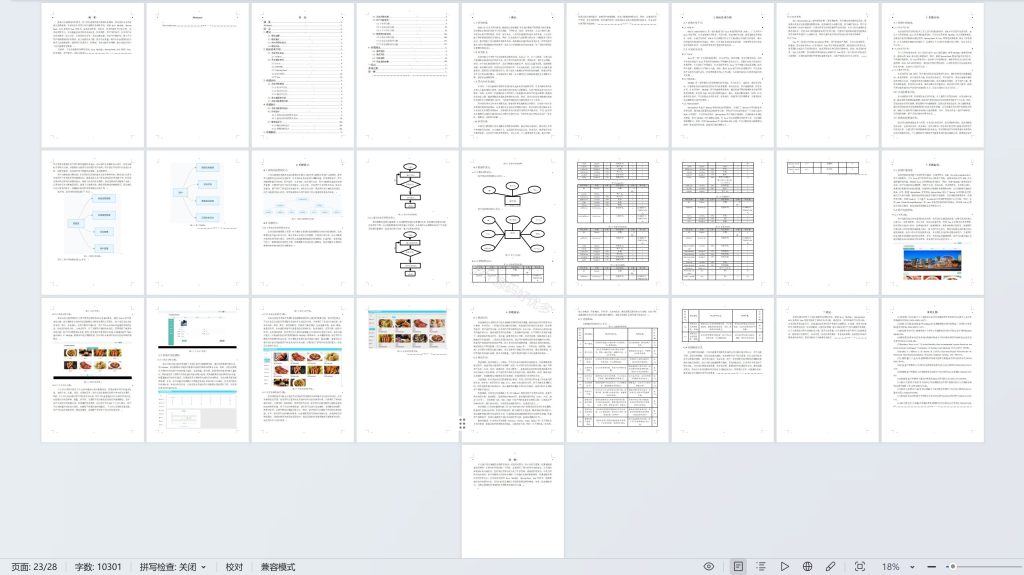
Task: Select the first page abstract thumbnail
Action: [x=93, y=75]
